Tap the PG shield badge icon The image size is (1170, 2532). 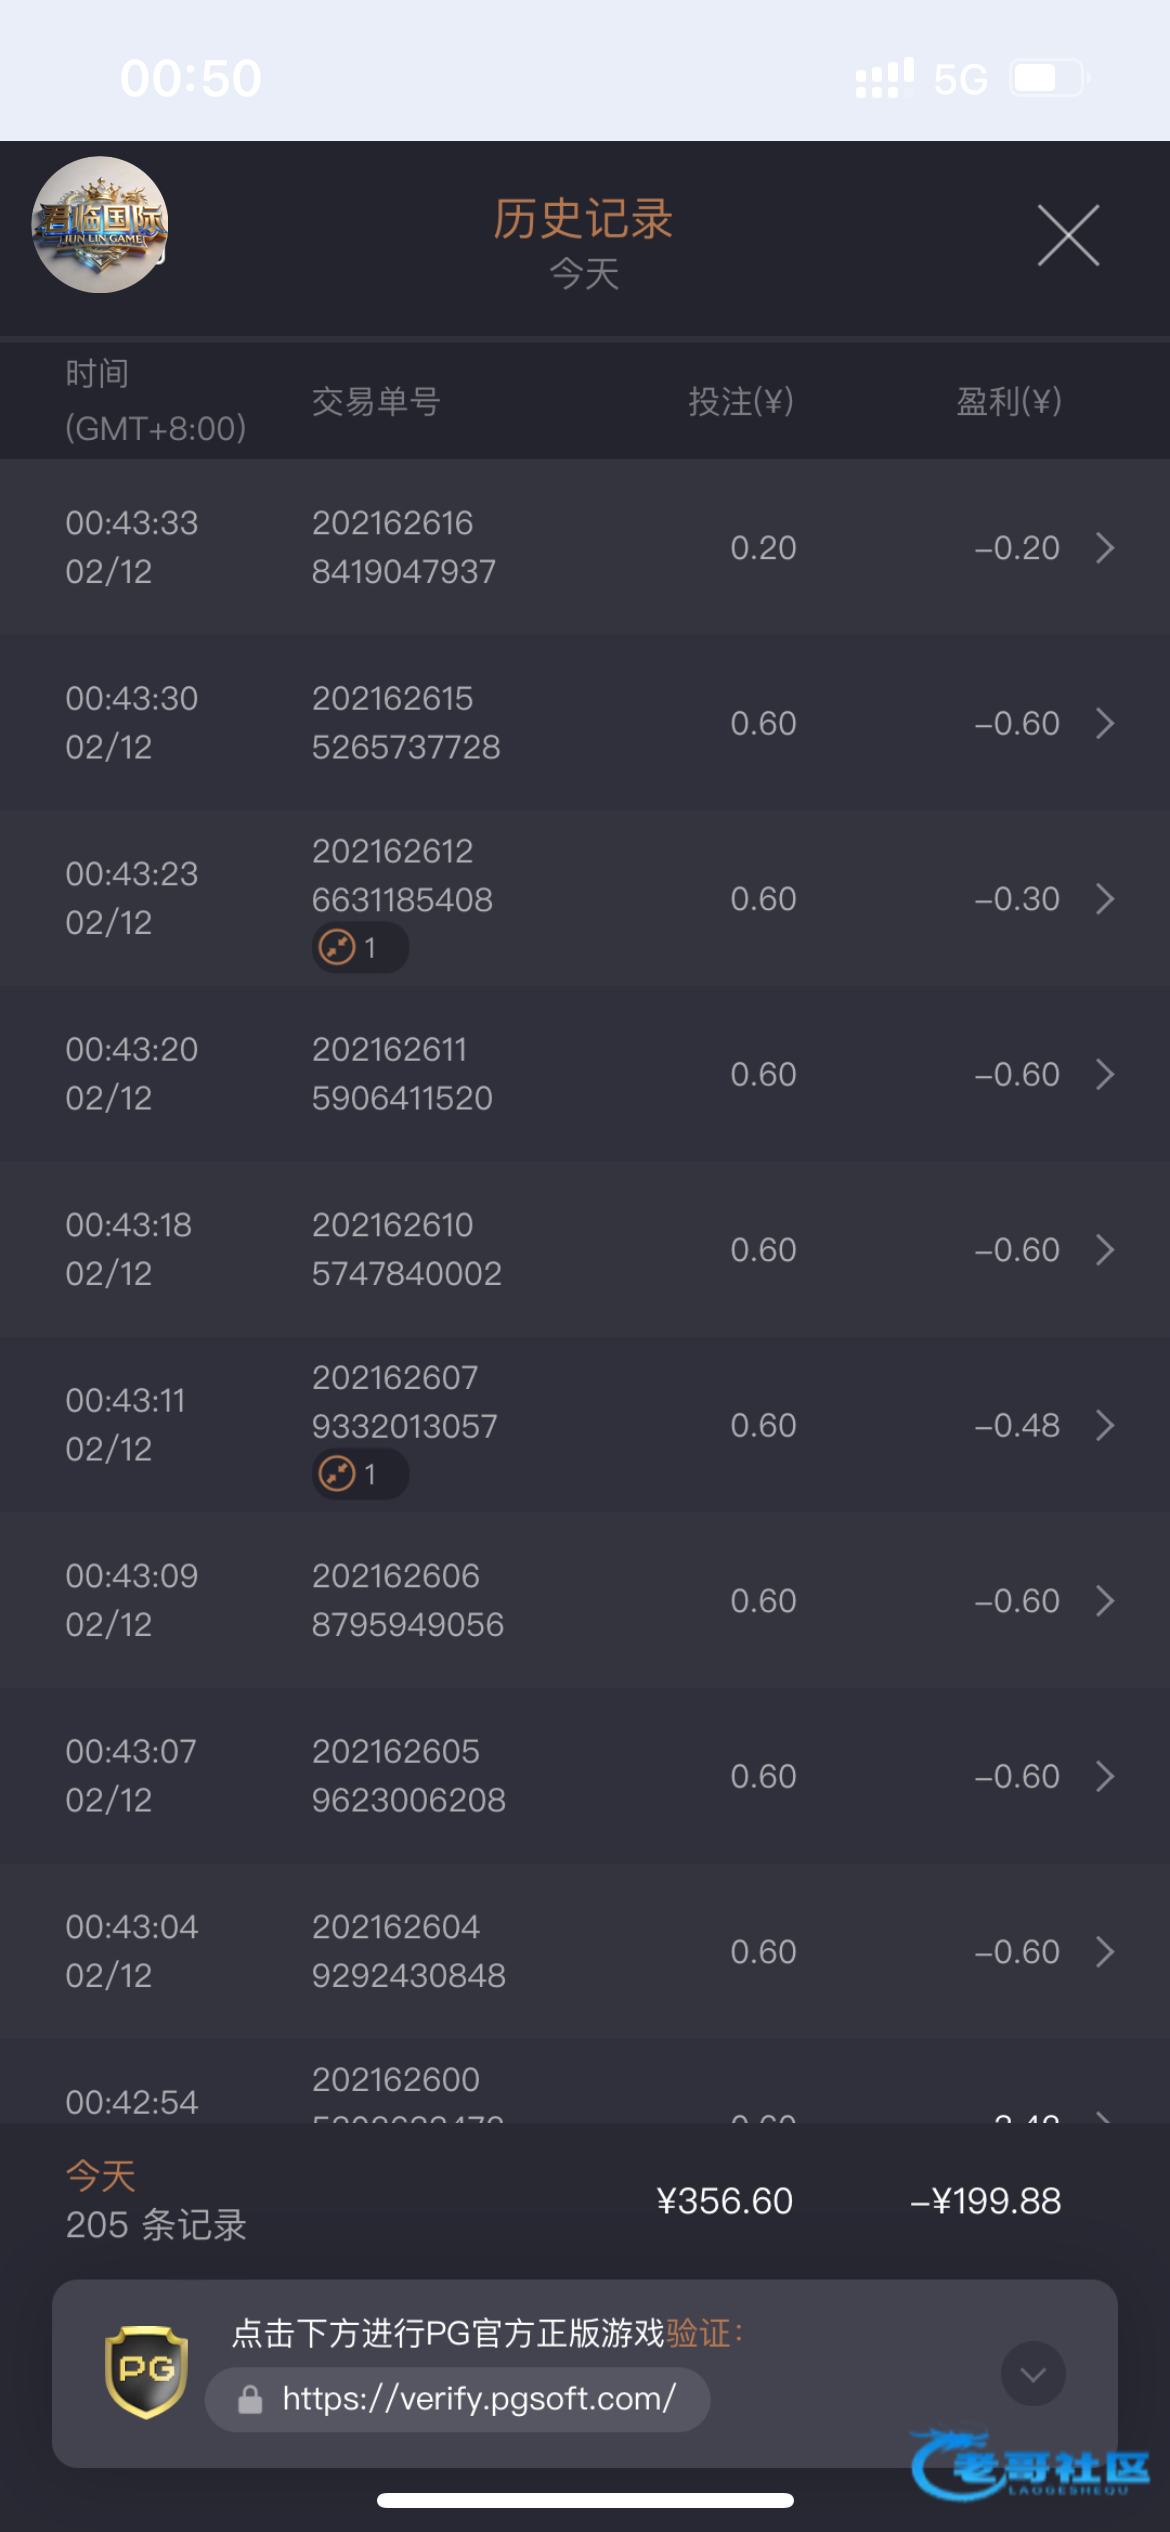point(146,2371)
